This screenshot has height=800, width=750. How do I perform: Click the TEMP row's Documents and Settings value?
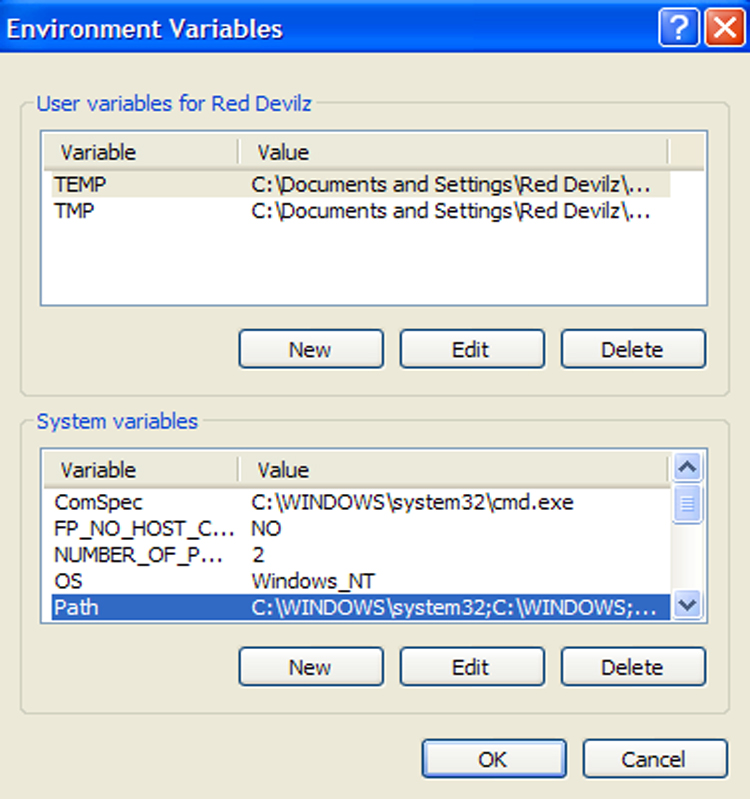[451, 184]
